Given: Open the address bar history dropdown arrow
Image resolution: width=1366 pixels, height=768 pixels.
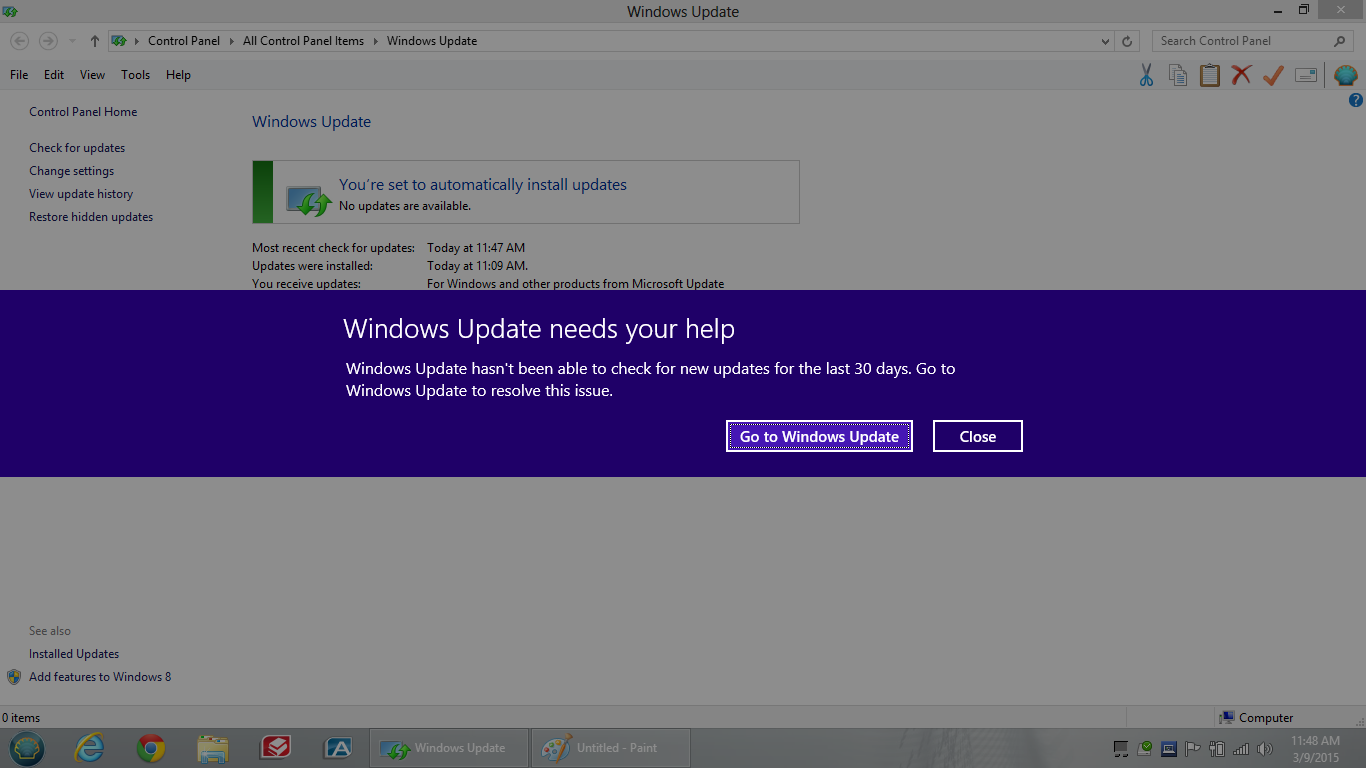Looking at the screenshot, I should (1105, 40).
